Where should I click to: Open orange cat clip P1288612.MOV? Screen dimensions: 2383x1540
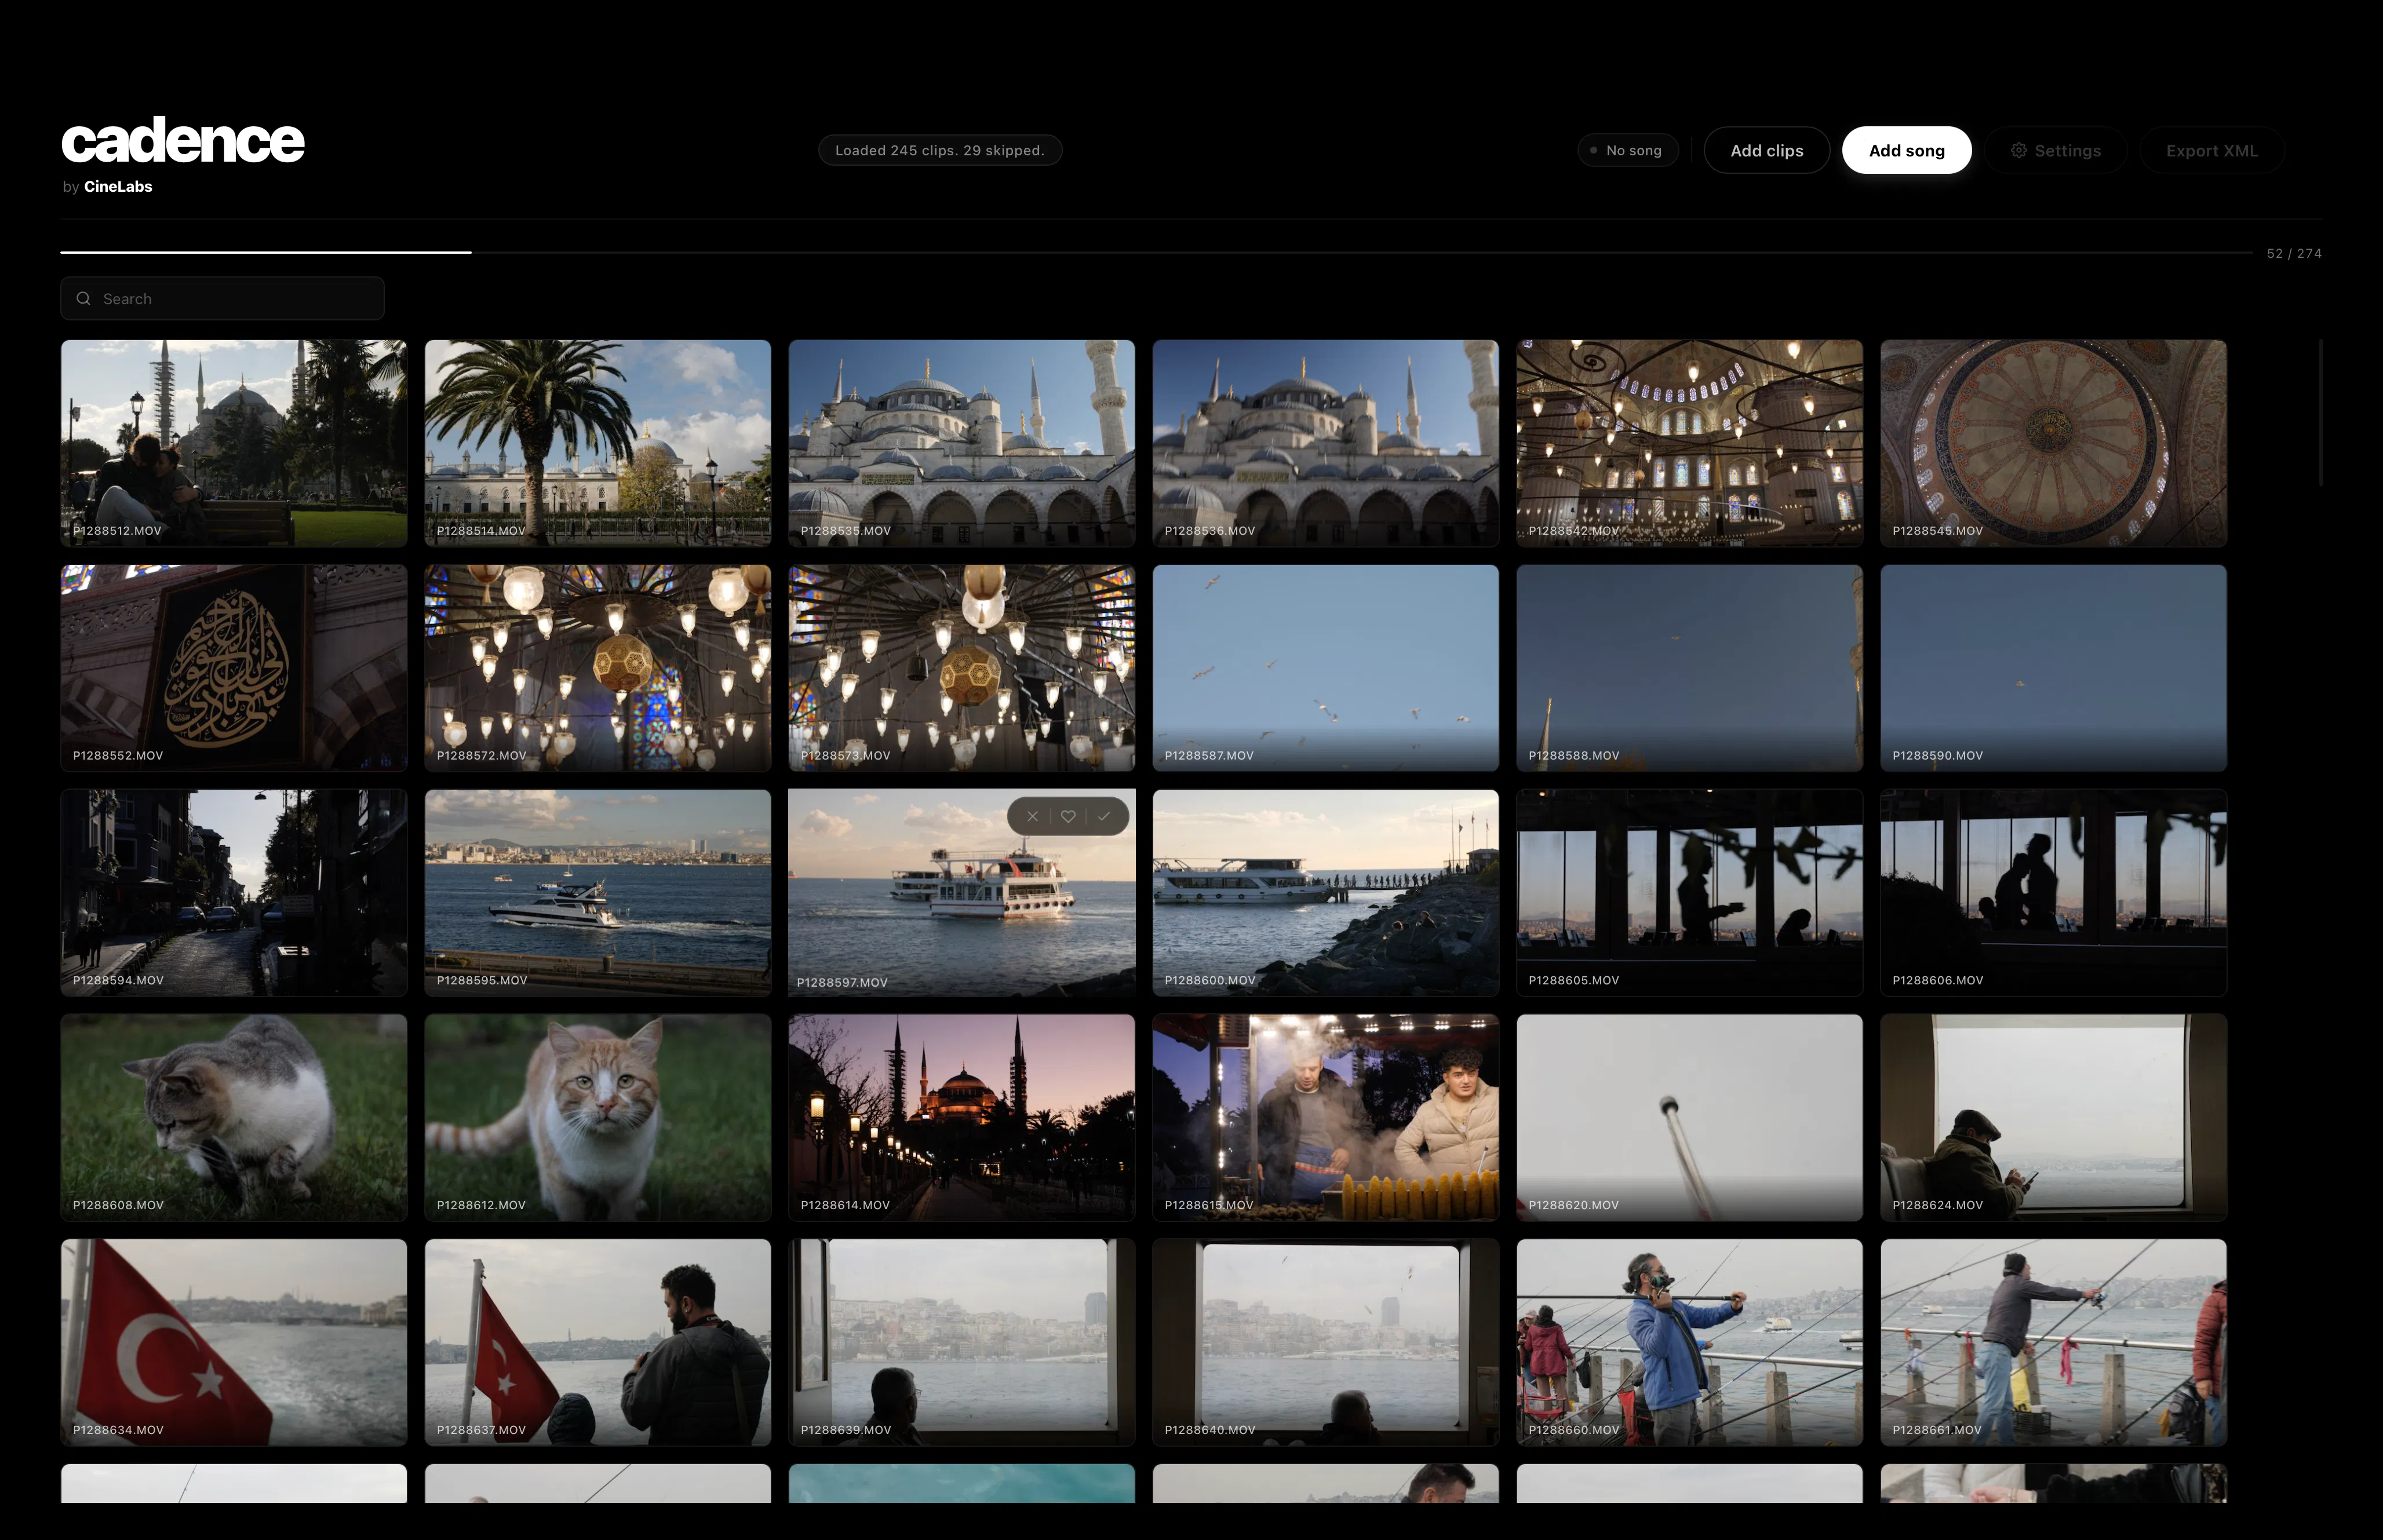point(598,1118)
